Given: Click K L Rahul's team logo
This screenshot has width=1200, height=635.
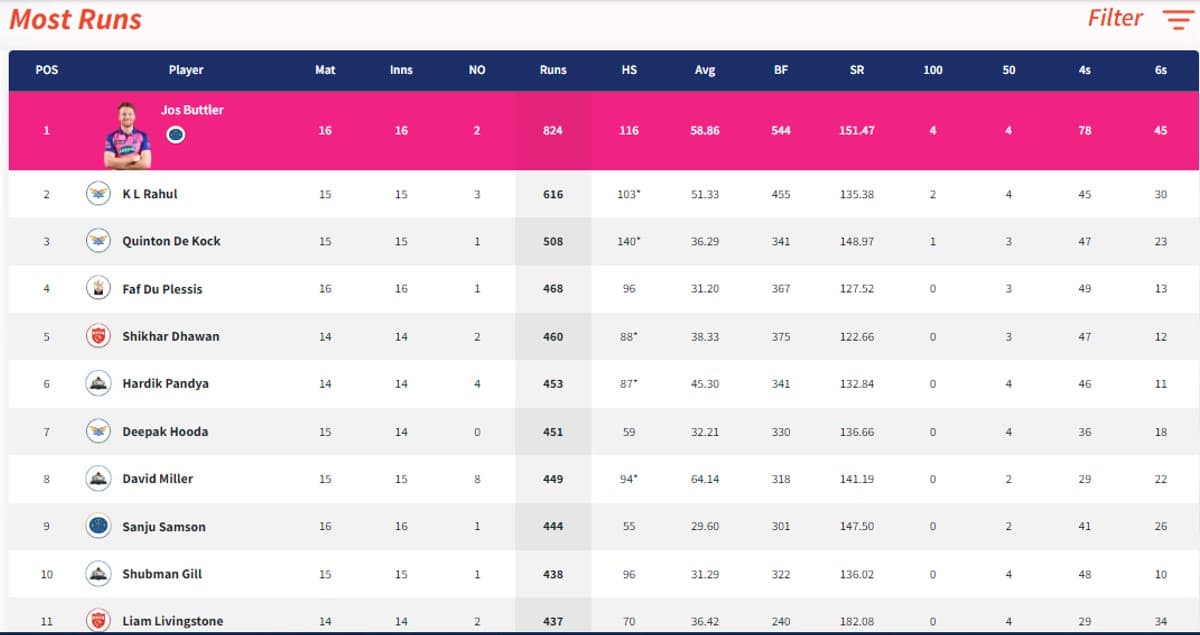Looking at the screenshot, I should [x=98, y=194].
